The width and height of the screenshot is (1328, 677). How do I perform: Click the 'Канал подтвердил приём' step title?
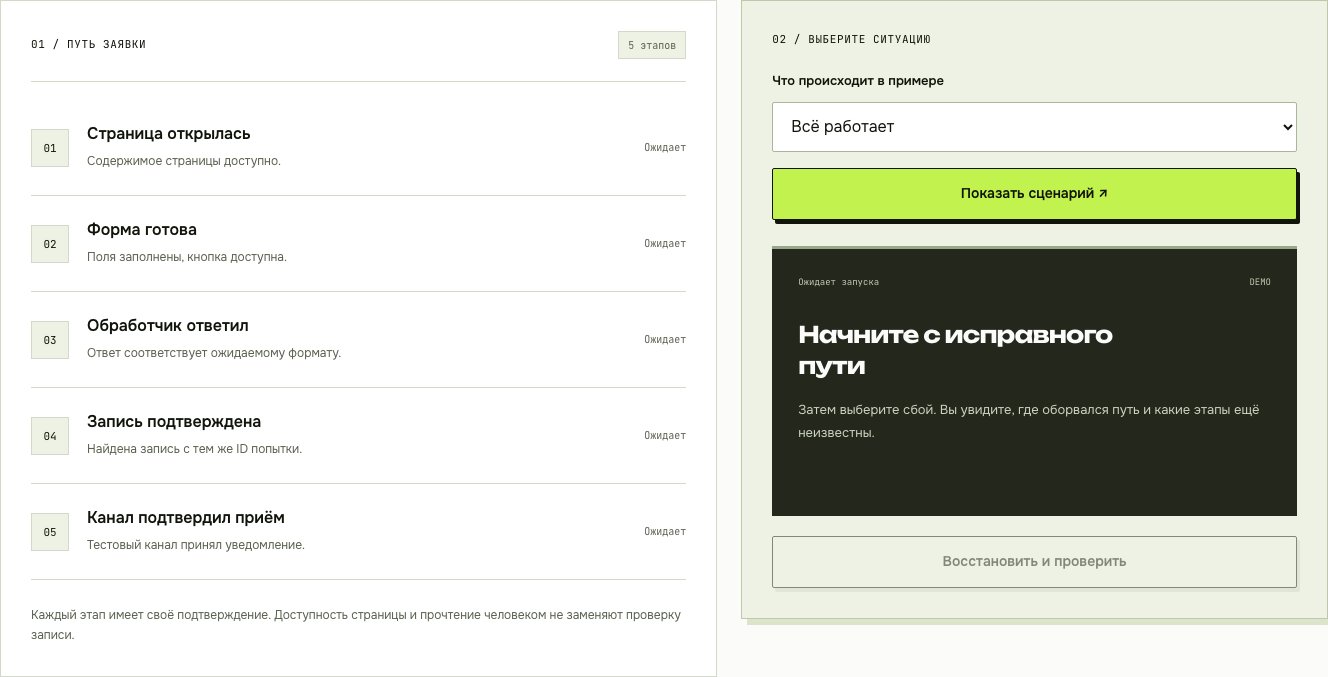(186, 518)
